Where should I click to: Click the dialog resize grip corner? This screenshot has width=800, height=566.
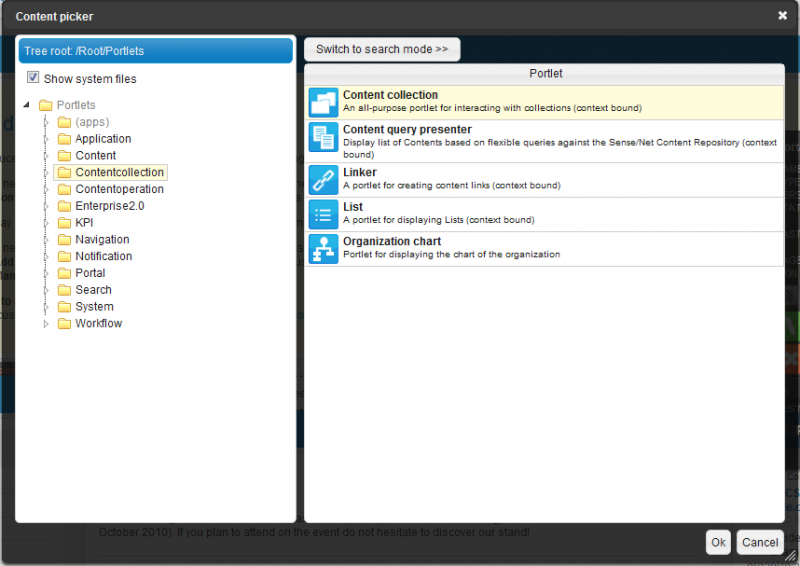tap(790, 556)
